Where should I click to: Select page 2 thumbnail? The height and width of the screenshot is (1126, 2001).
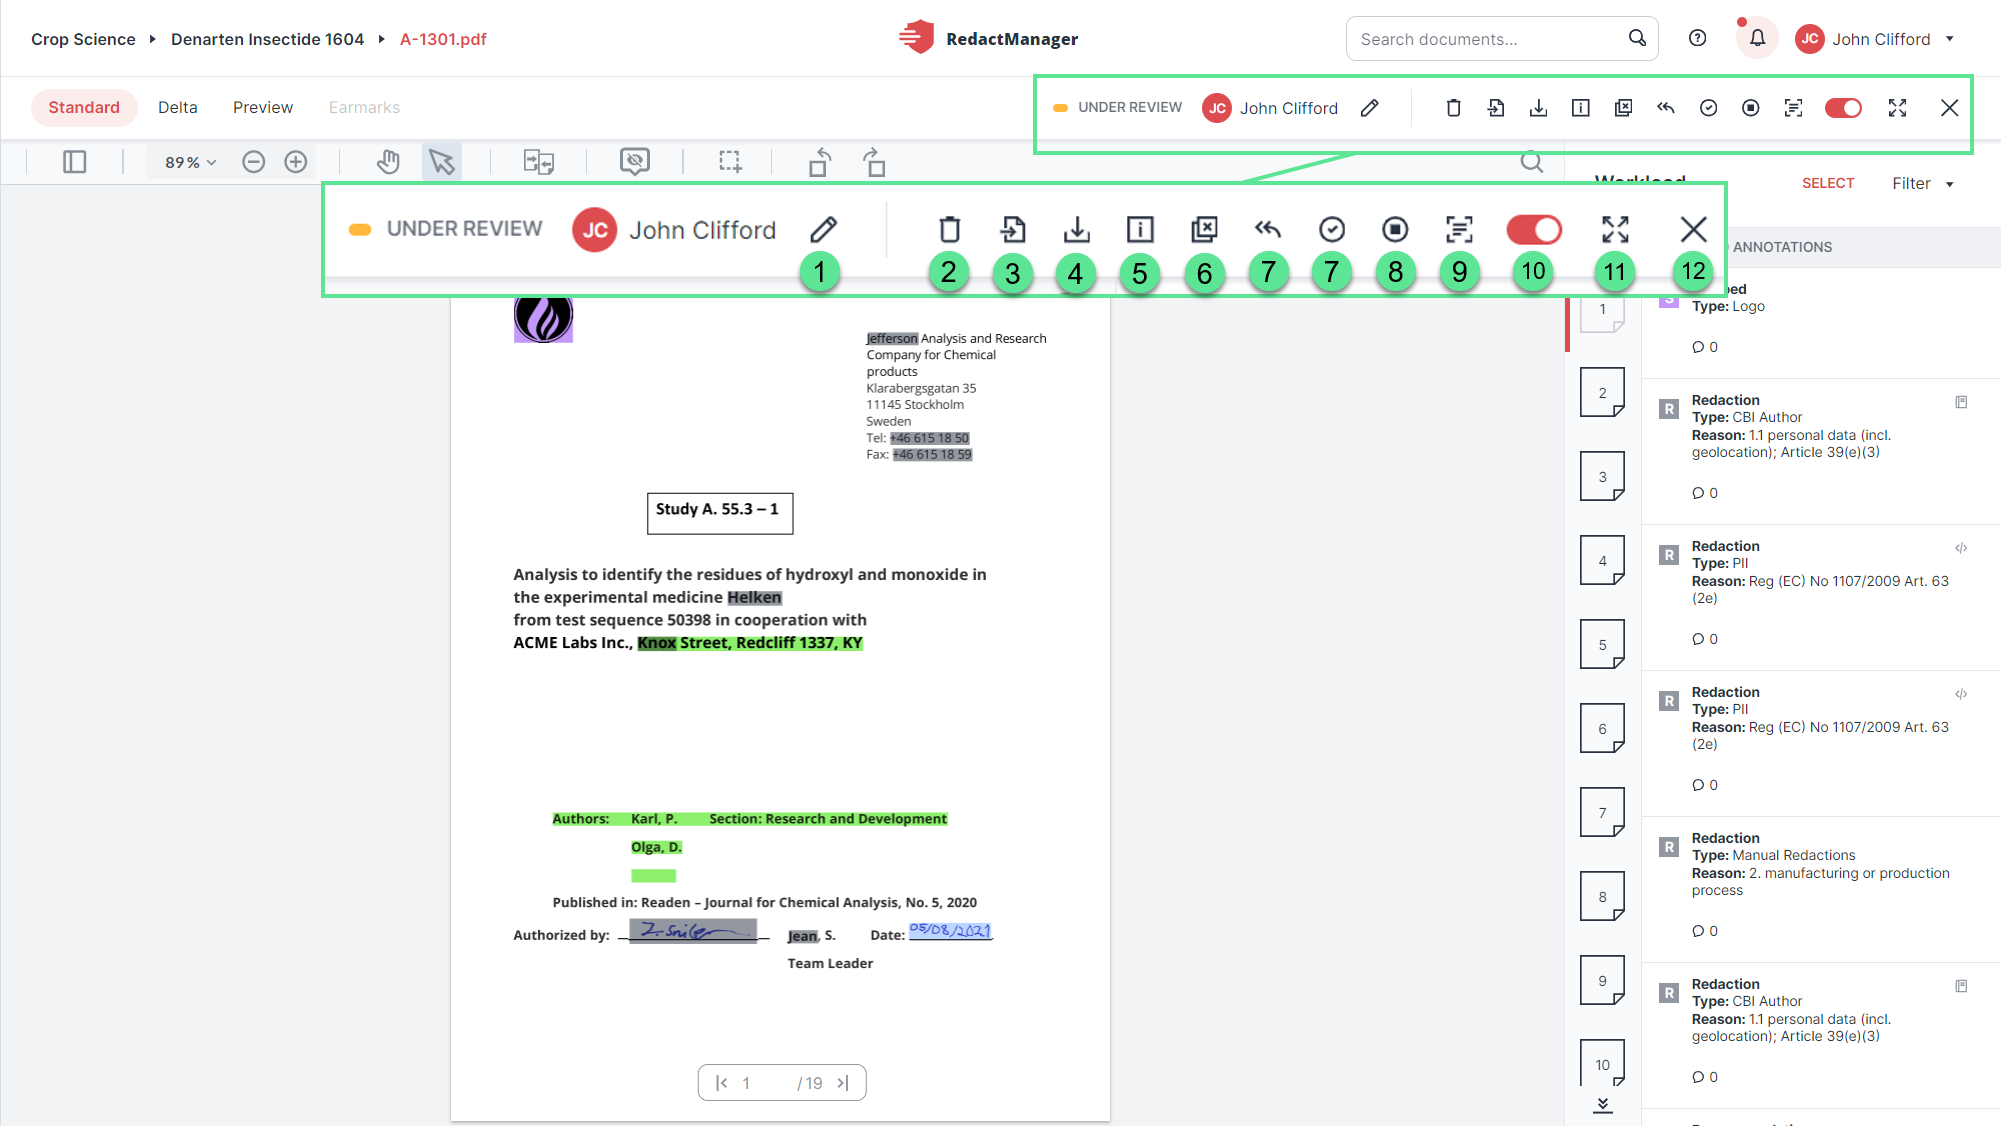coord(1602,392)
